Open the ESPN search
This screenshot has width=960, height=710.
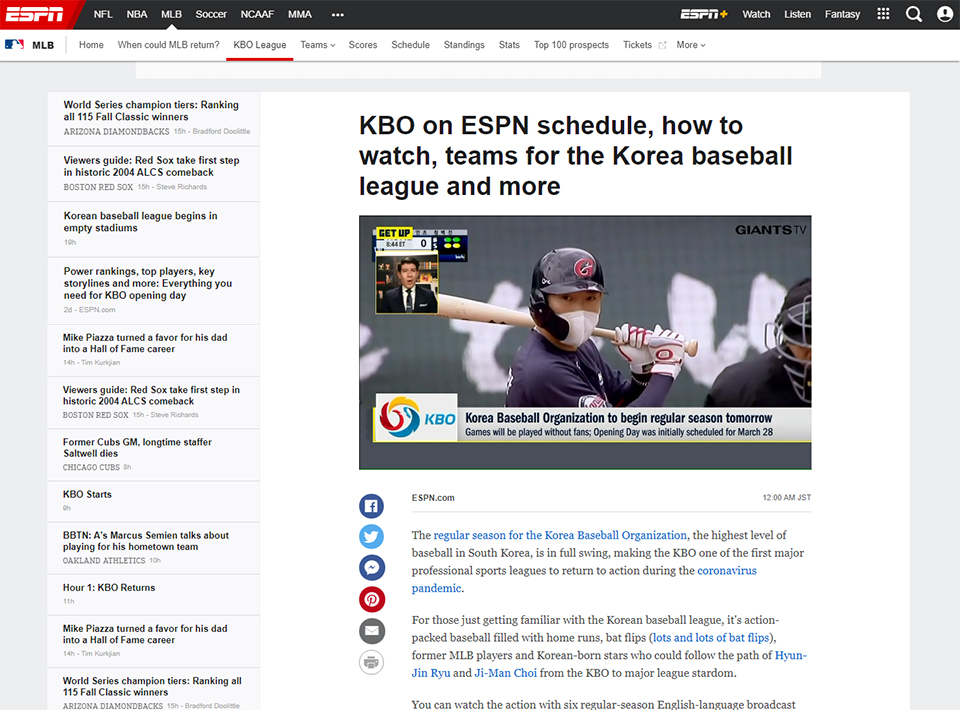point(913,14)
